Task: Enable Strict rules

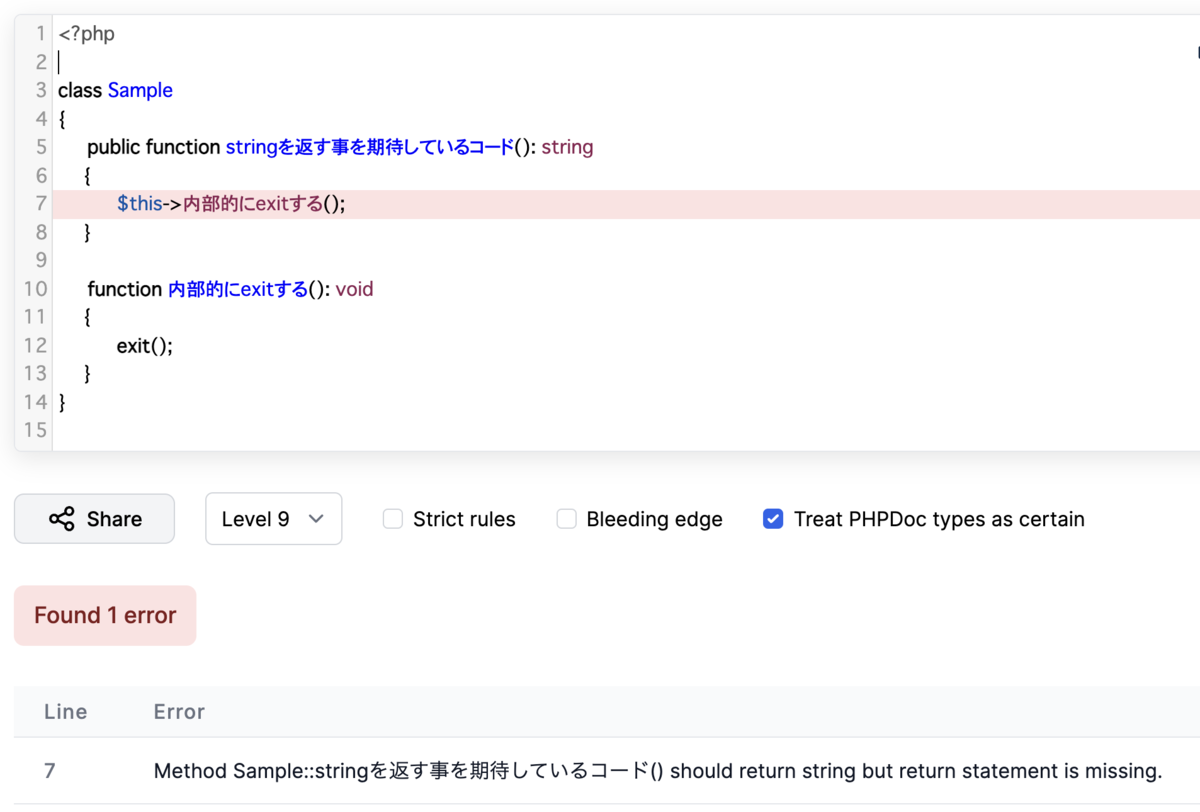Action: coord(392,518)
